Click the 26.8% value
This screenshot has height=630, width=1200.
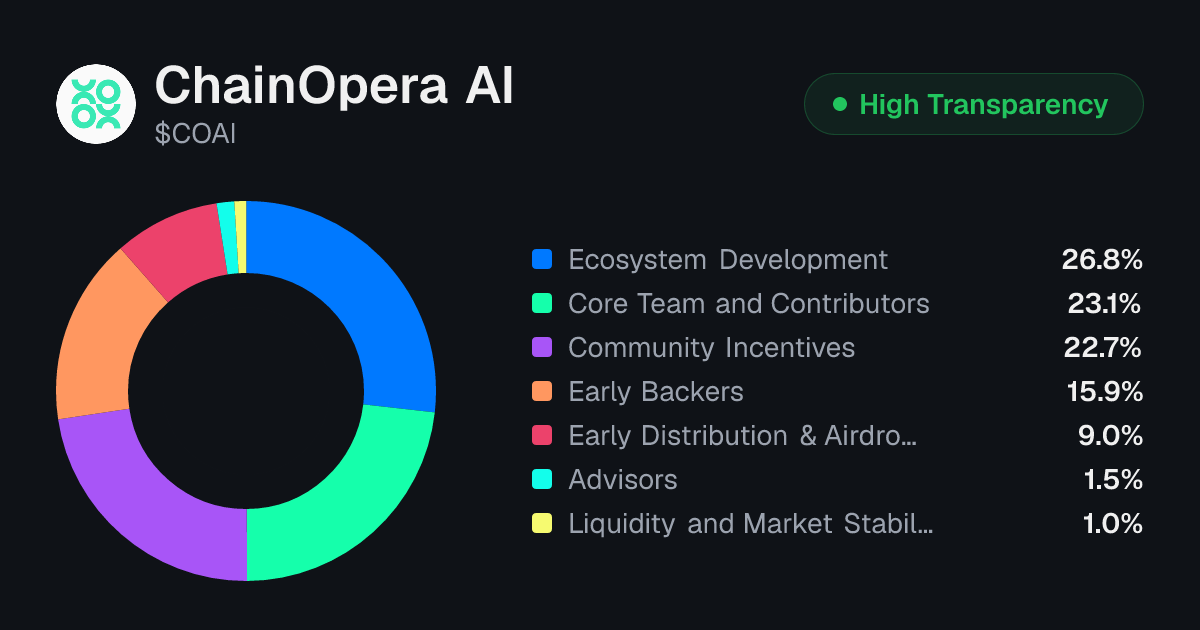(x=1102, y=260)
